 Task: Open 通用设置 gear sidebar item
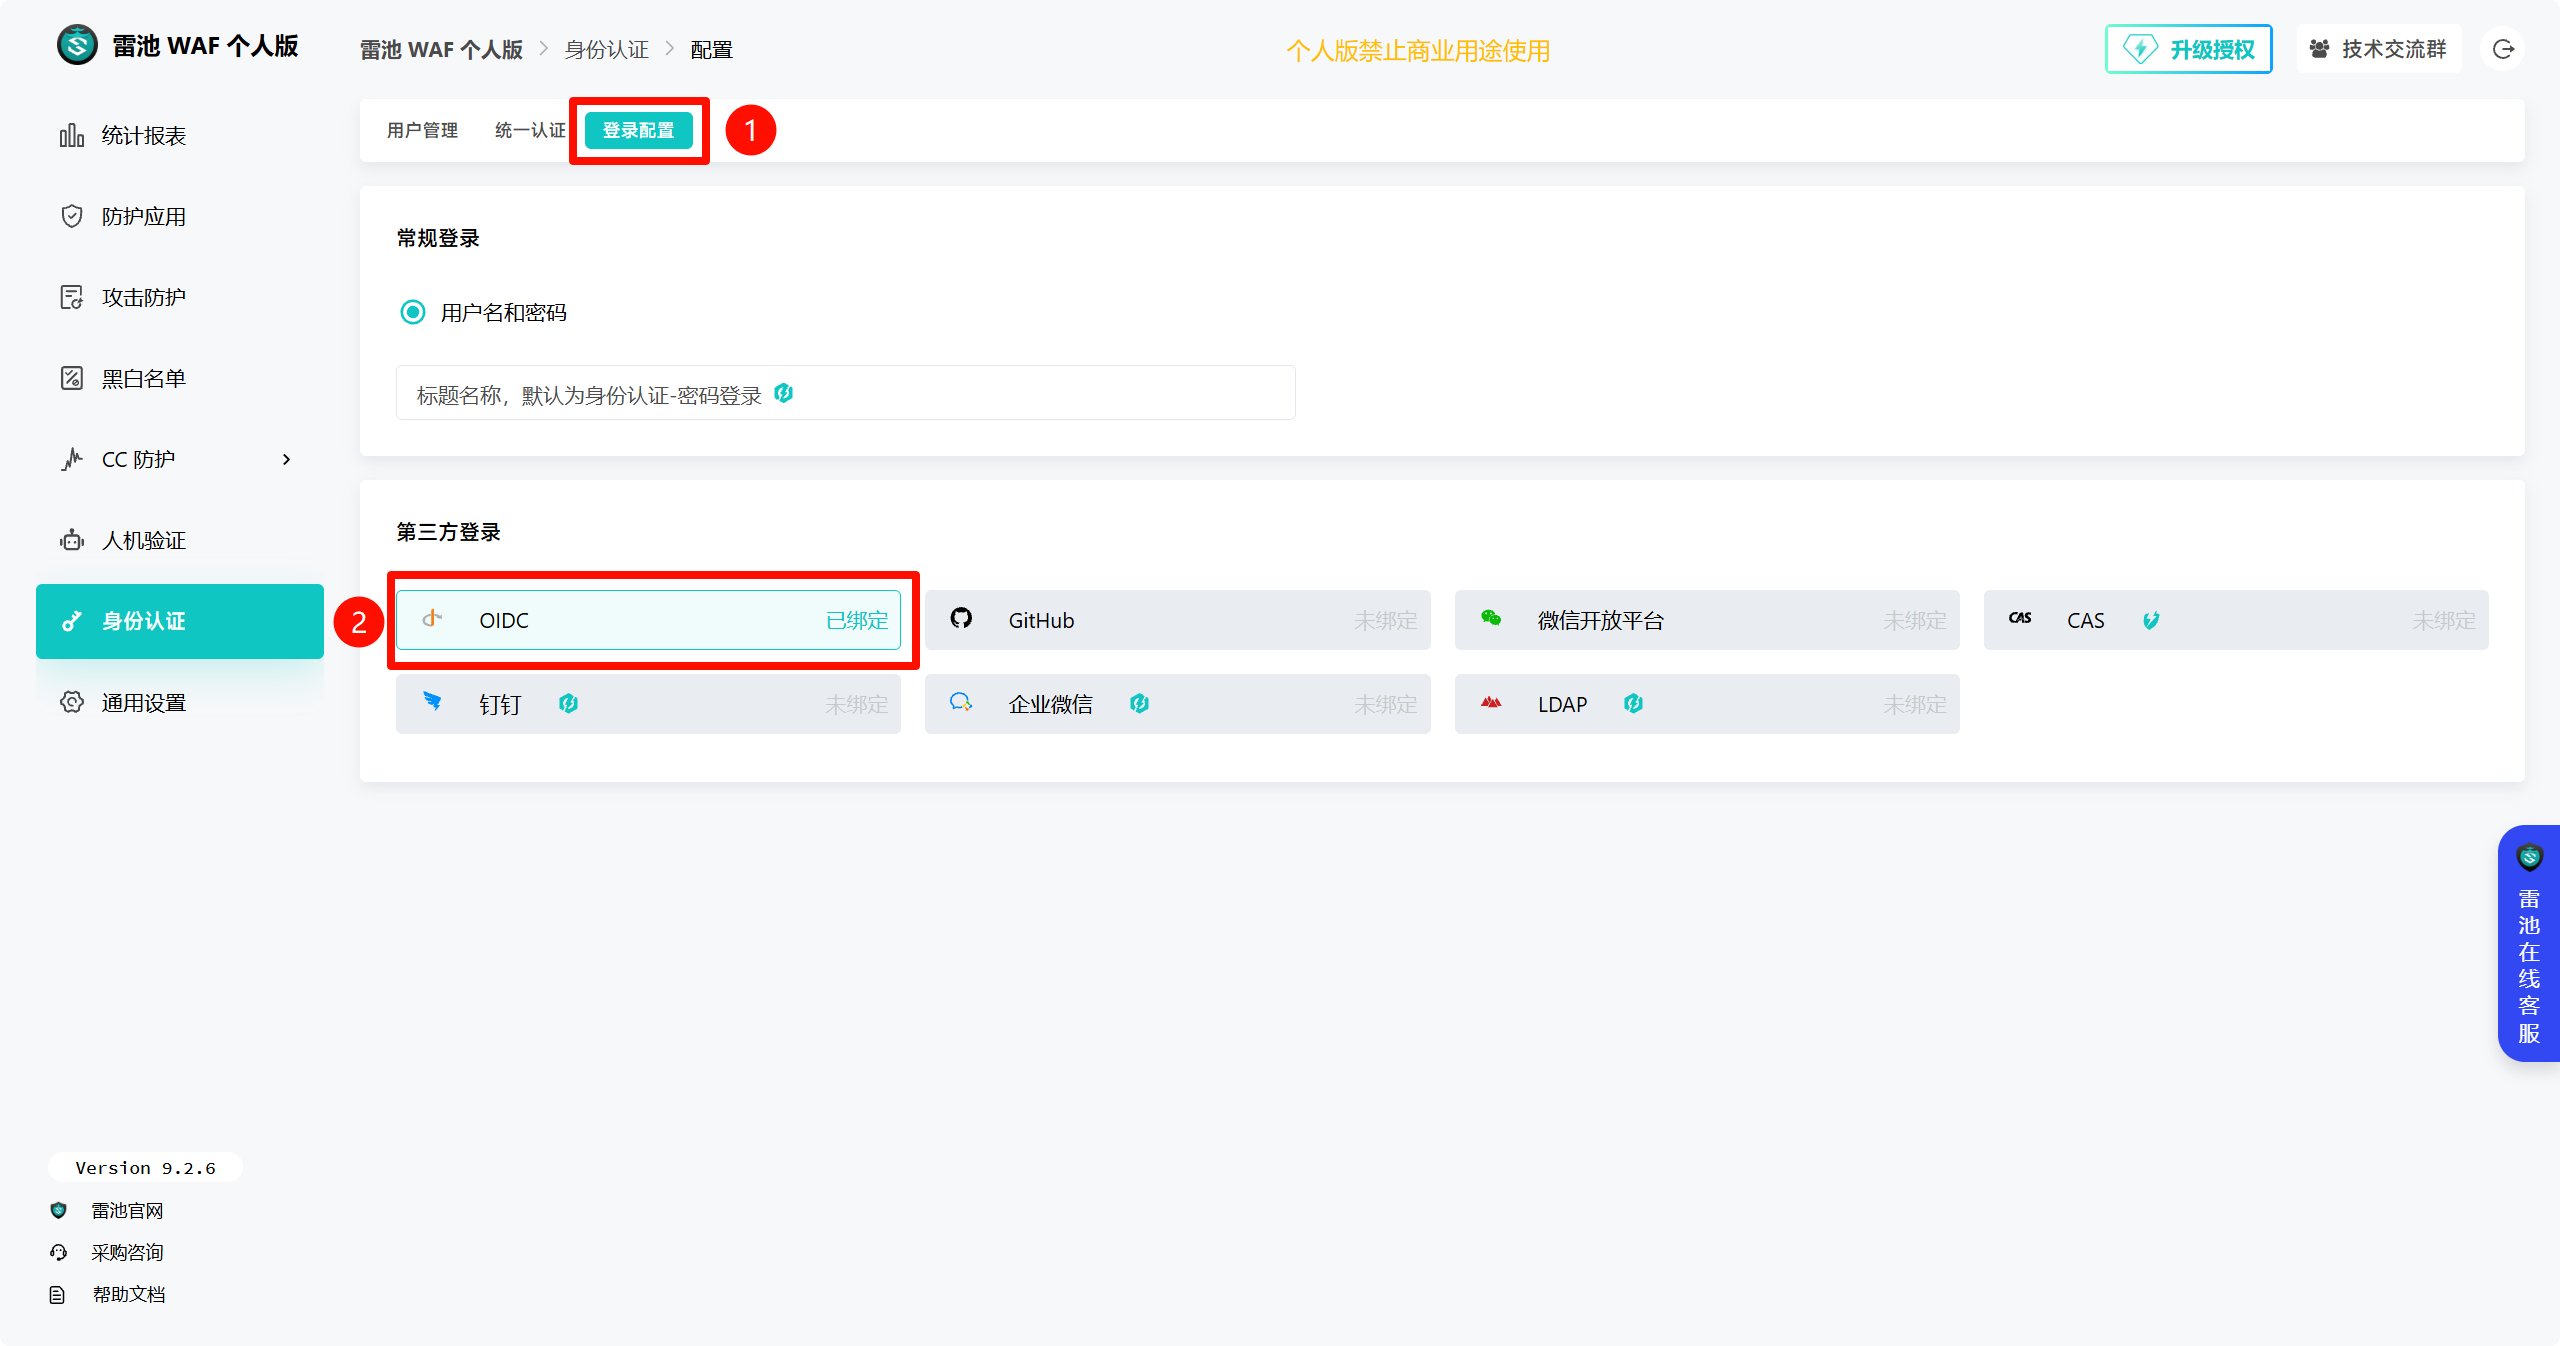(143, 703)
